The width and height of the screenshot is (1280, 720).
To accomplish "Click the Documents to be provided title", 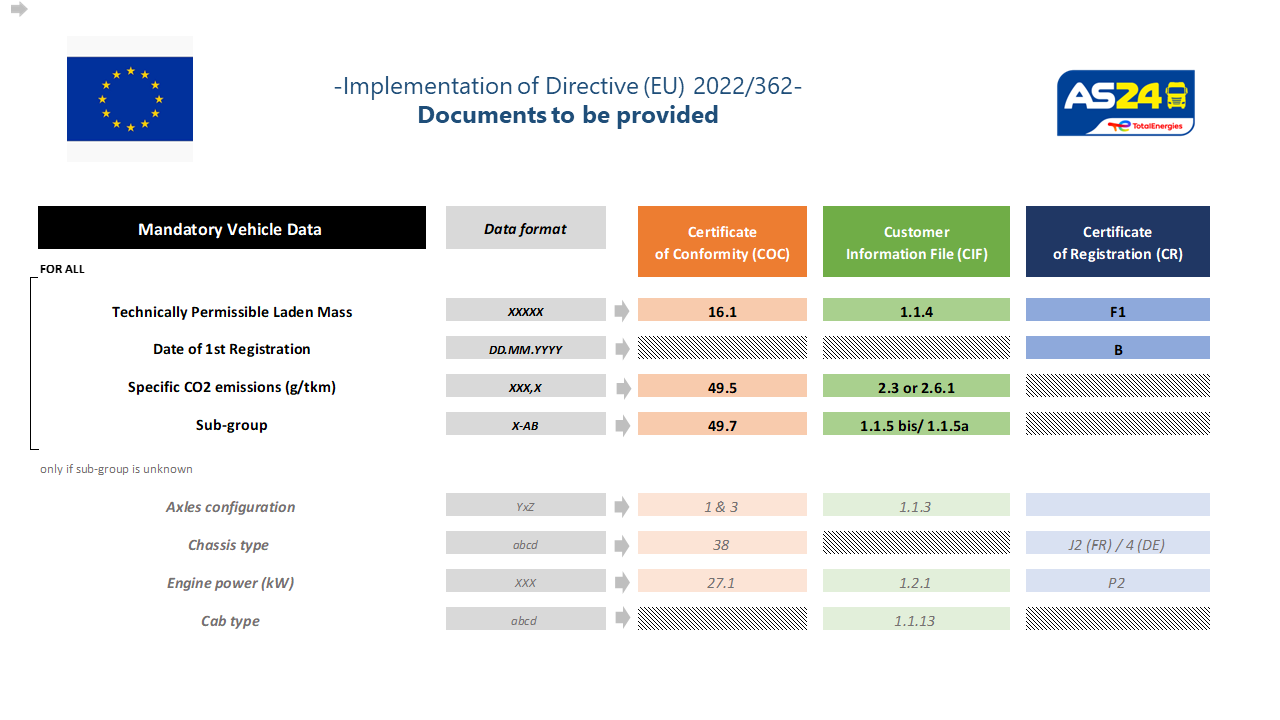I will click(x=567, y=115).
